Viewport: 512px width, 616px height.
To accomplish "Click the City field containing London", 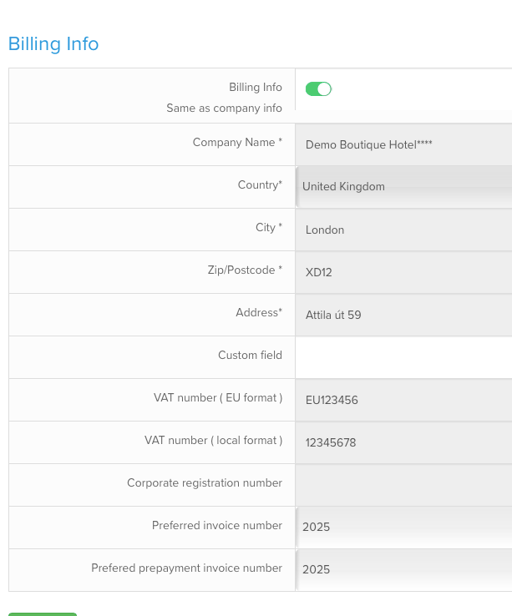I will [x=404, y=230].
